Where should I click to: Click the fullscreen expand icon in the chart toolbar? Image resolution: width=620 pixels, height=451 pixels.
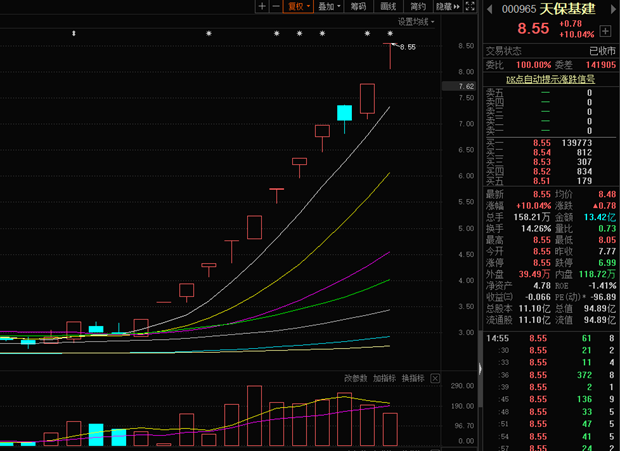click(471, 6)
